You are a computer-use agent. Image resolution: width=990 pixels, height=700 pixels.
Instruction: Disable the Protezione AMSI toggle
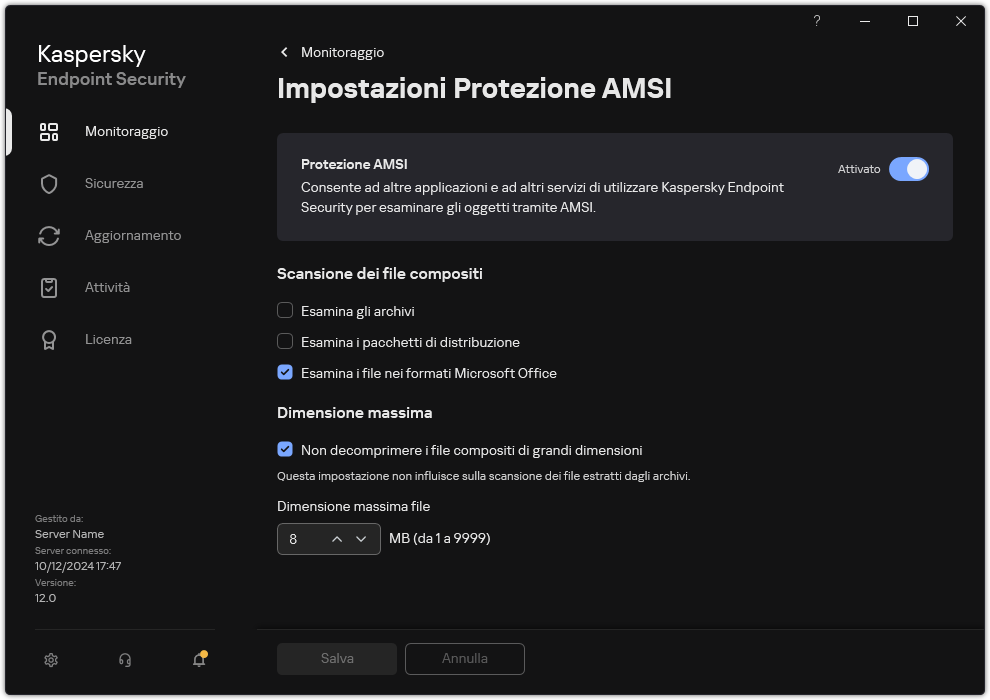[910, 169]
